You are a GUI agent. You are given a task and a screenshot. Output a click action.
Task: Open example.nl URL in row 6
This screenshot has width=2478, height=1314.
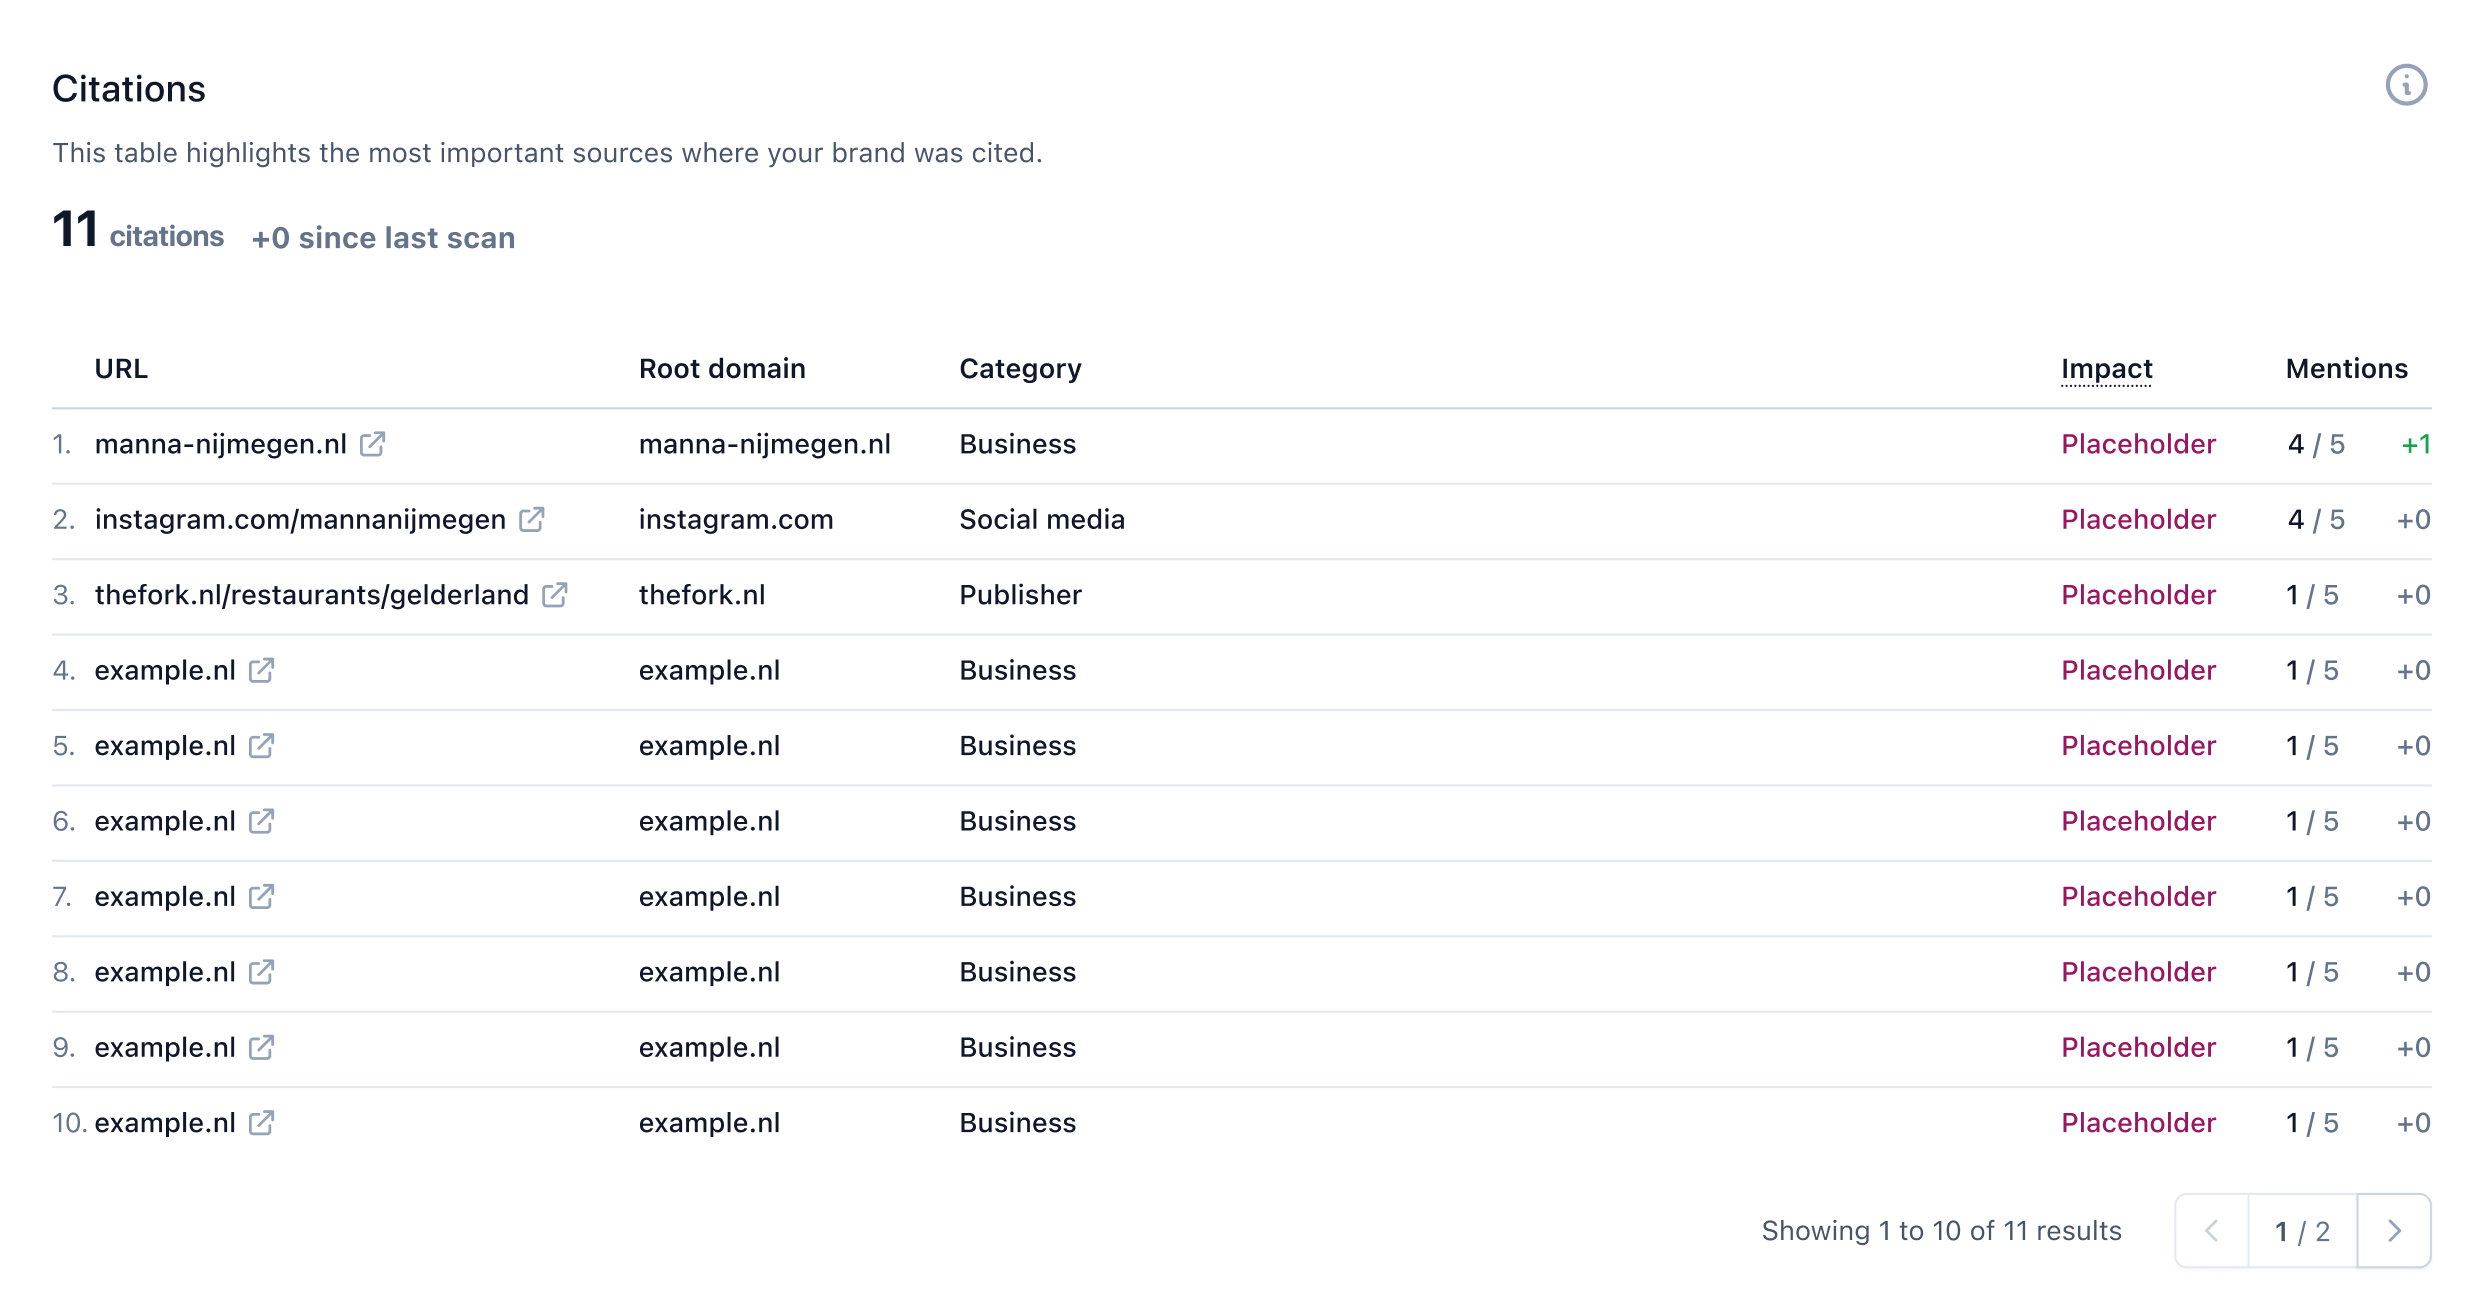point(165,822)
